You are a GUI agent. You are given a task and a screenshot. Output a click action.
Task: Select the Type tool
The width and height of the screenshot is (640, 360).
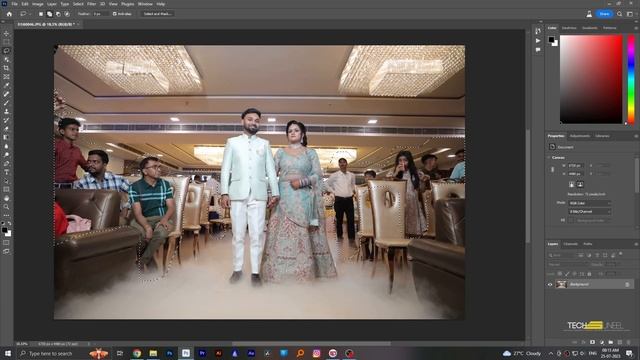coord(6,172)
